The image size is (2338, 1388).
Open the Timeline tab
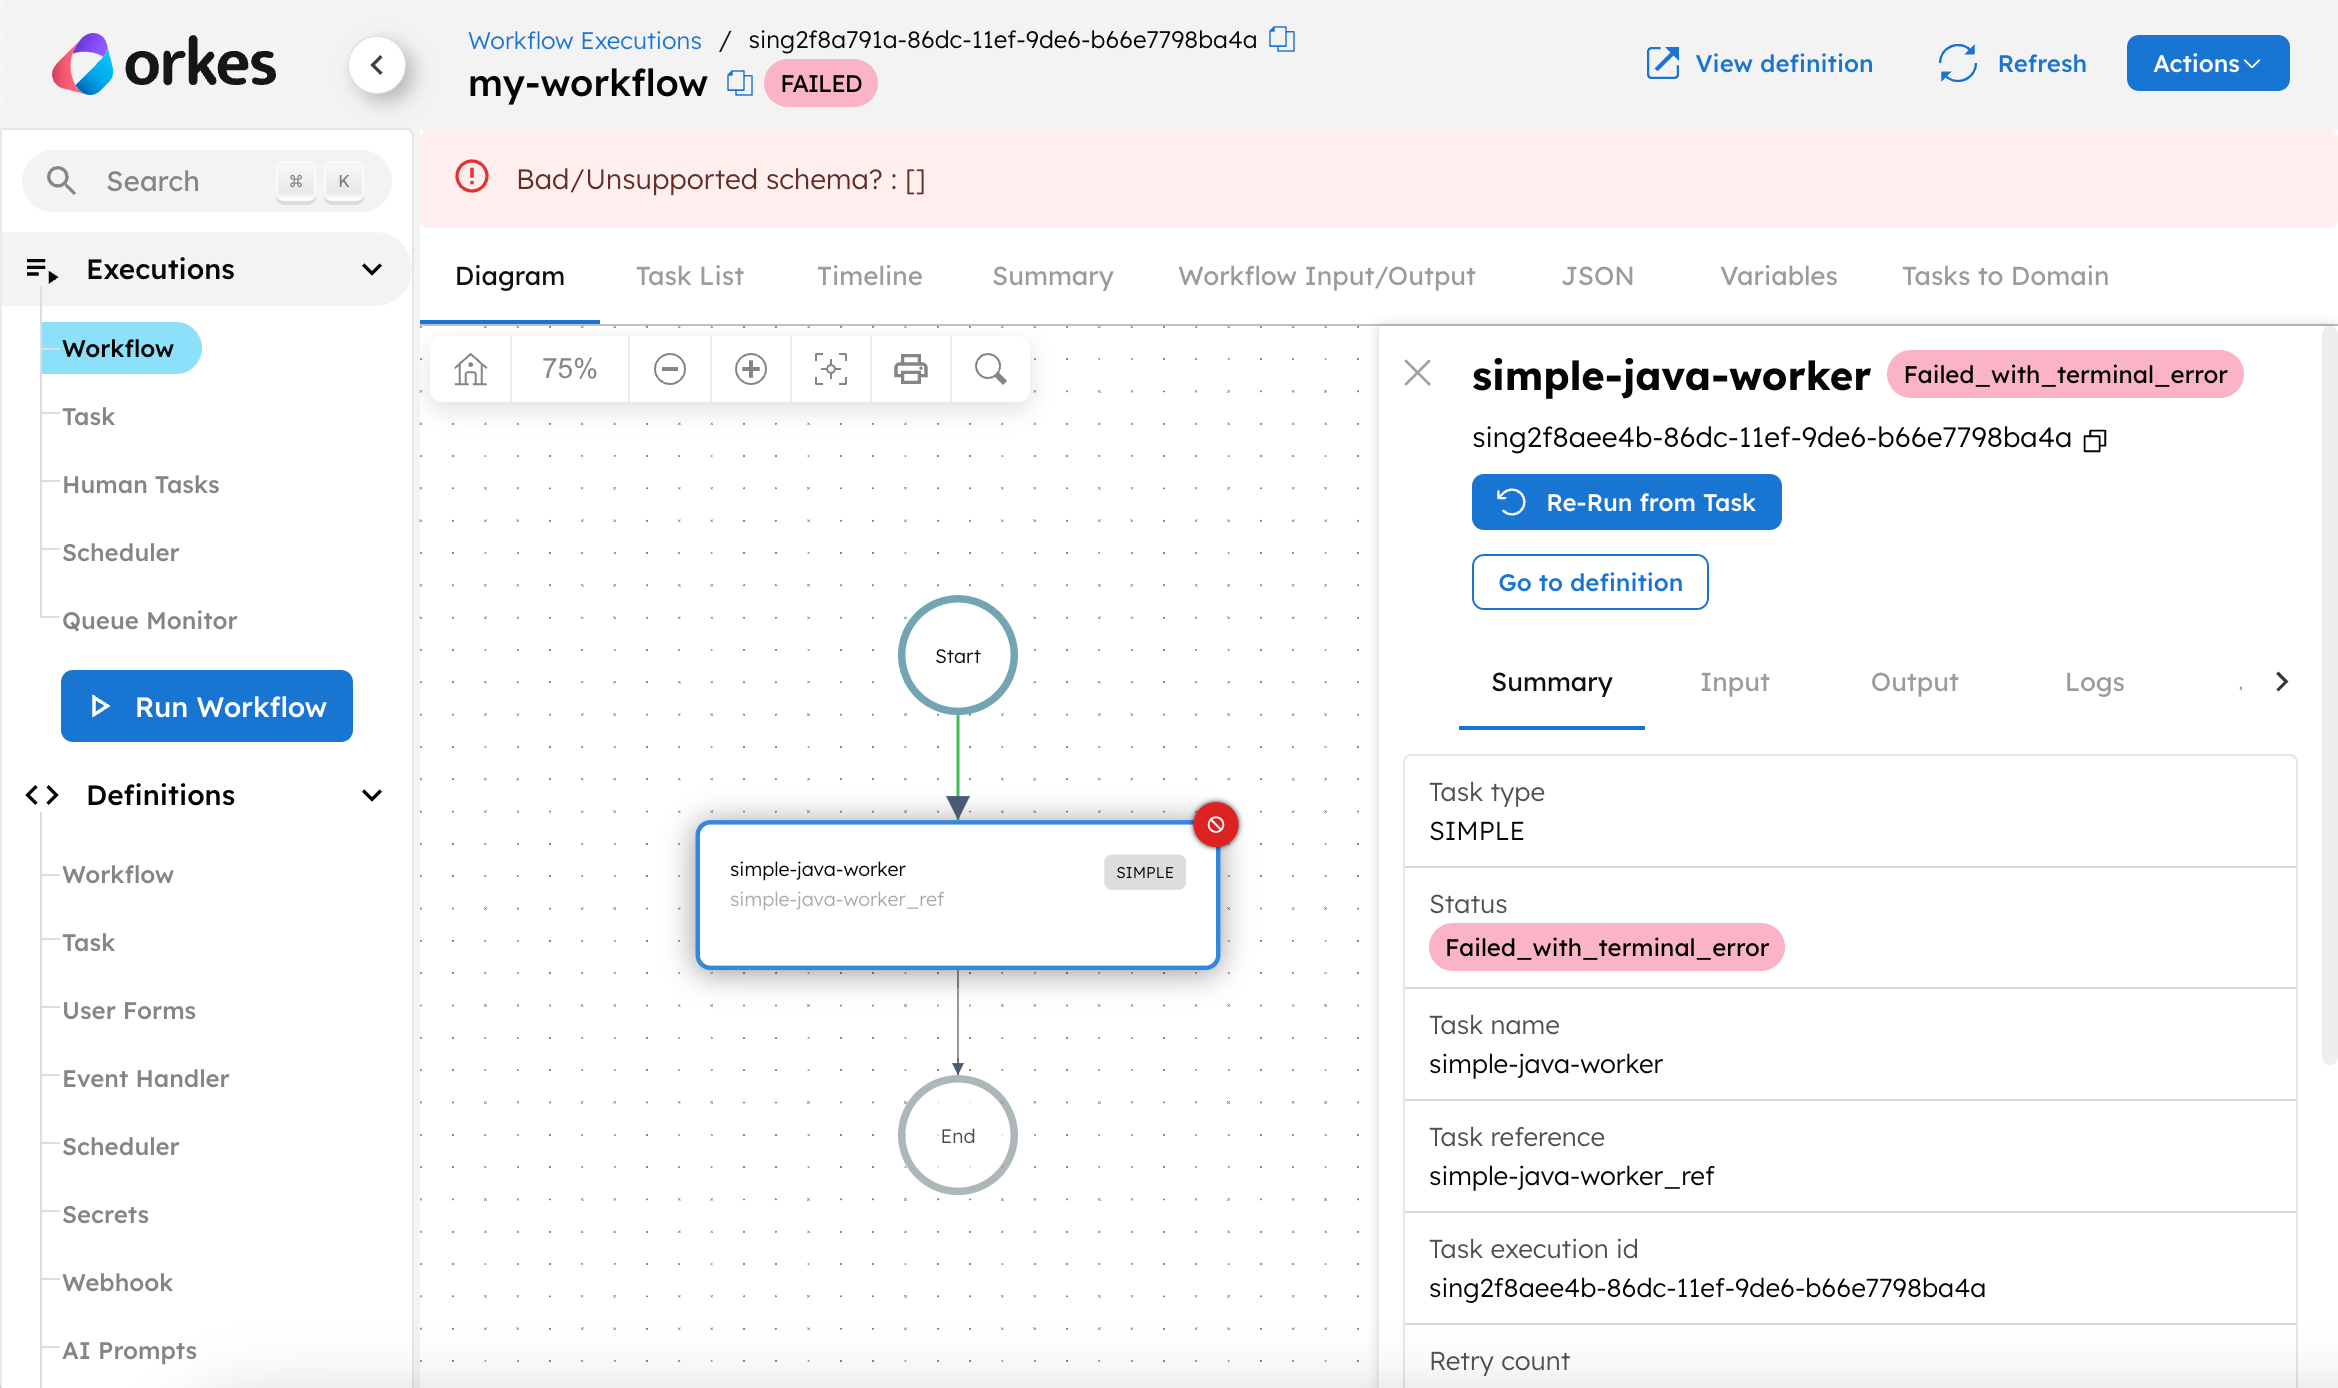[x=870, y=276]
